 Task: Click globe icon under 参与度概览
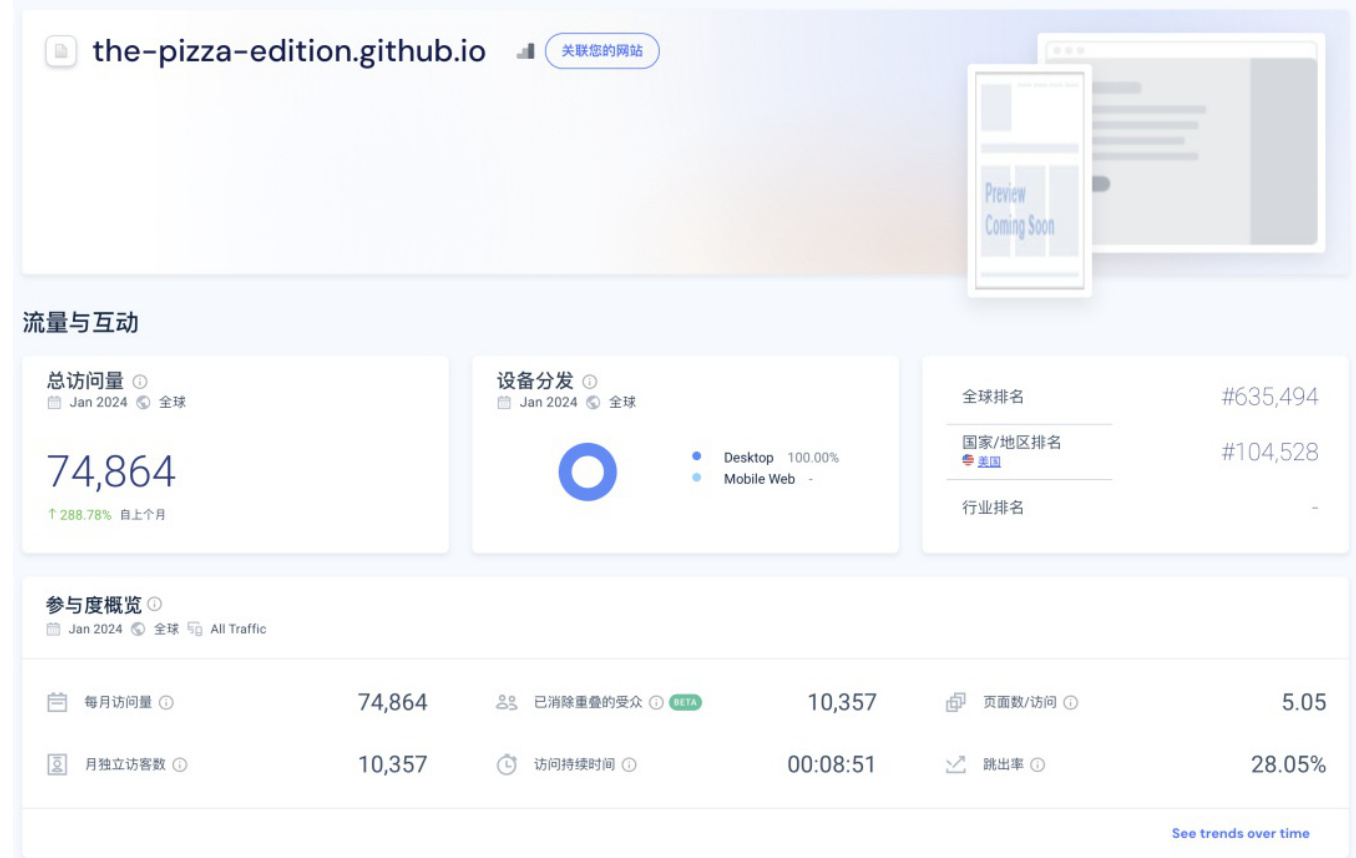pos(139,629)
